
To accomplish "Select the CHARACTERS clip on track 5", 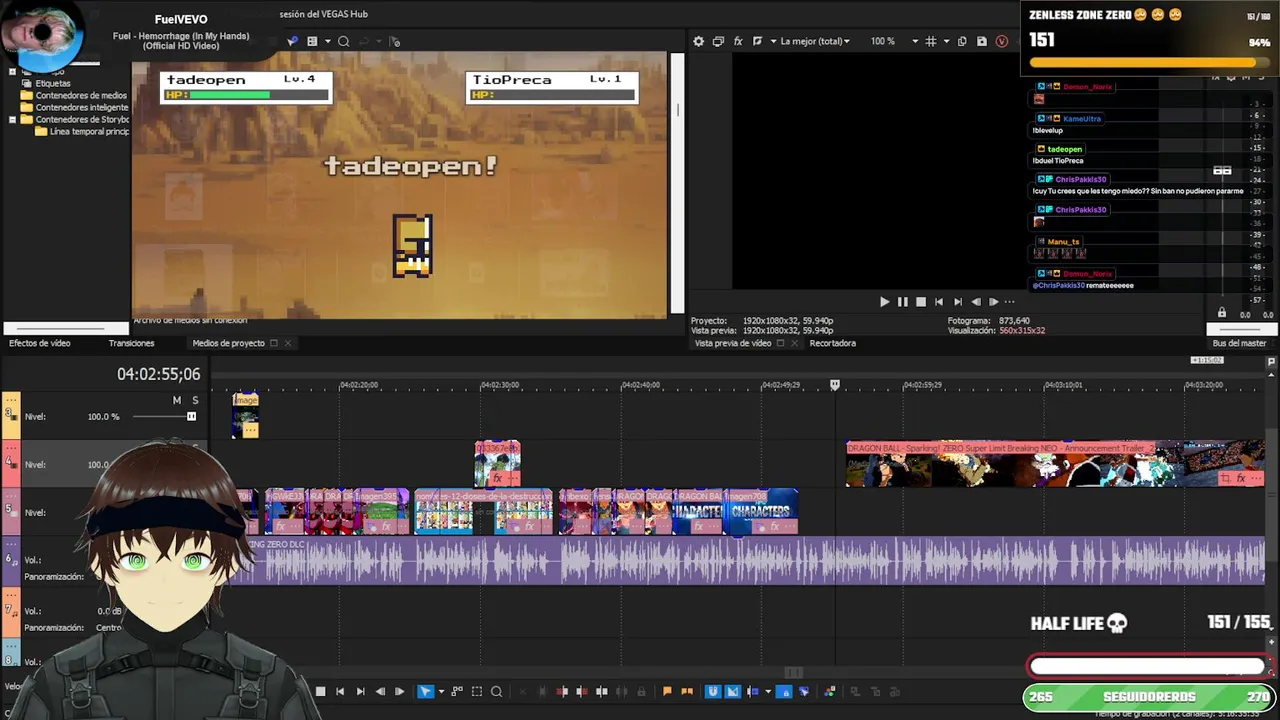I will [763, 511].
